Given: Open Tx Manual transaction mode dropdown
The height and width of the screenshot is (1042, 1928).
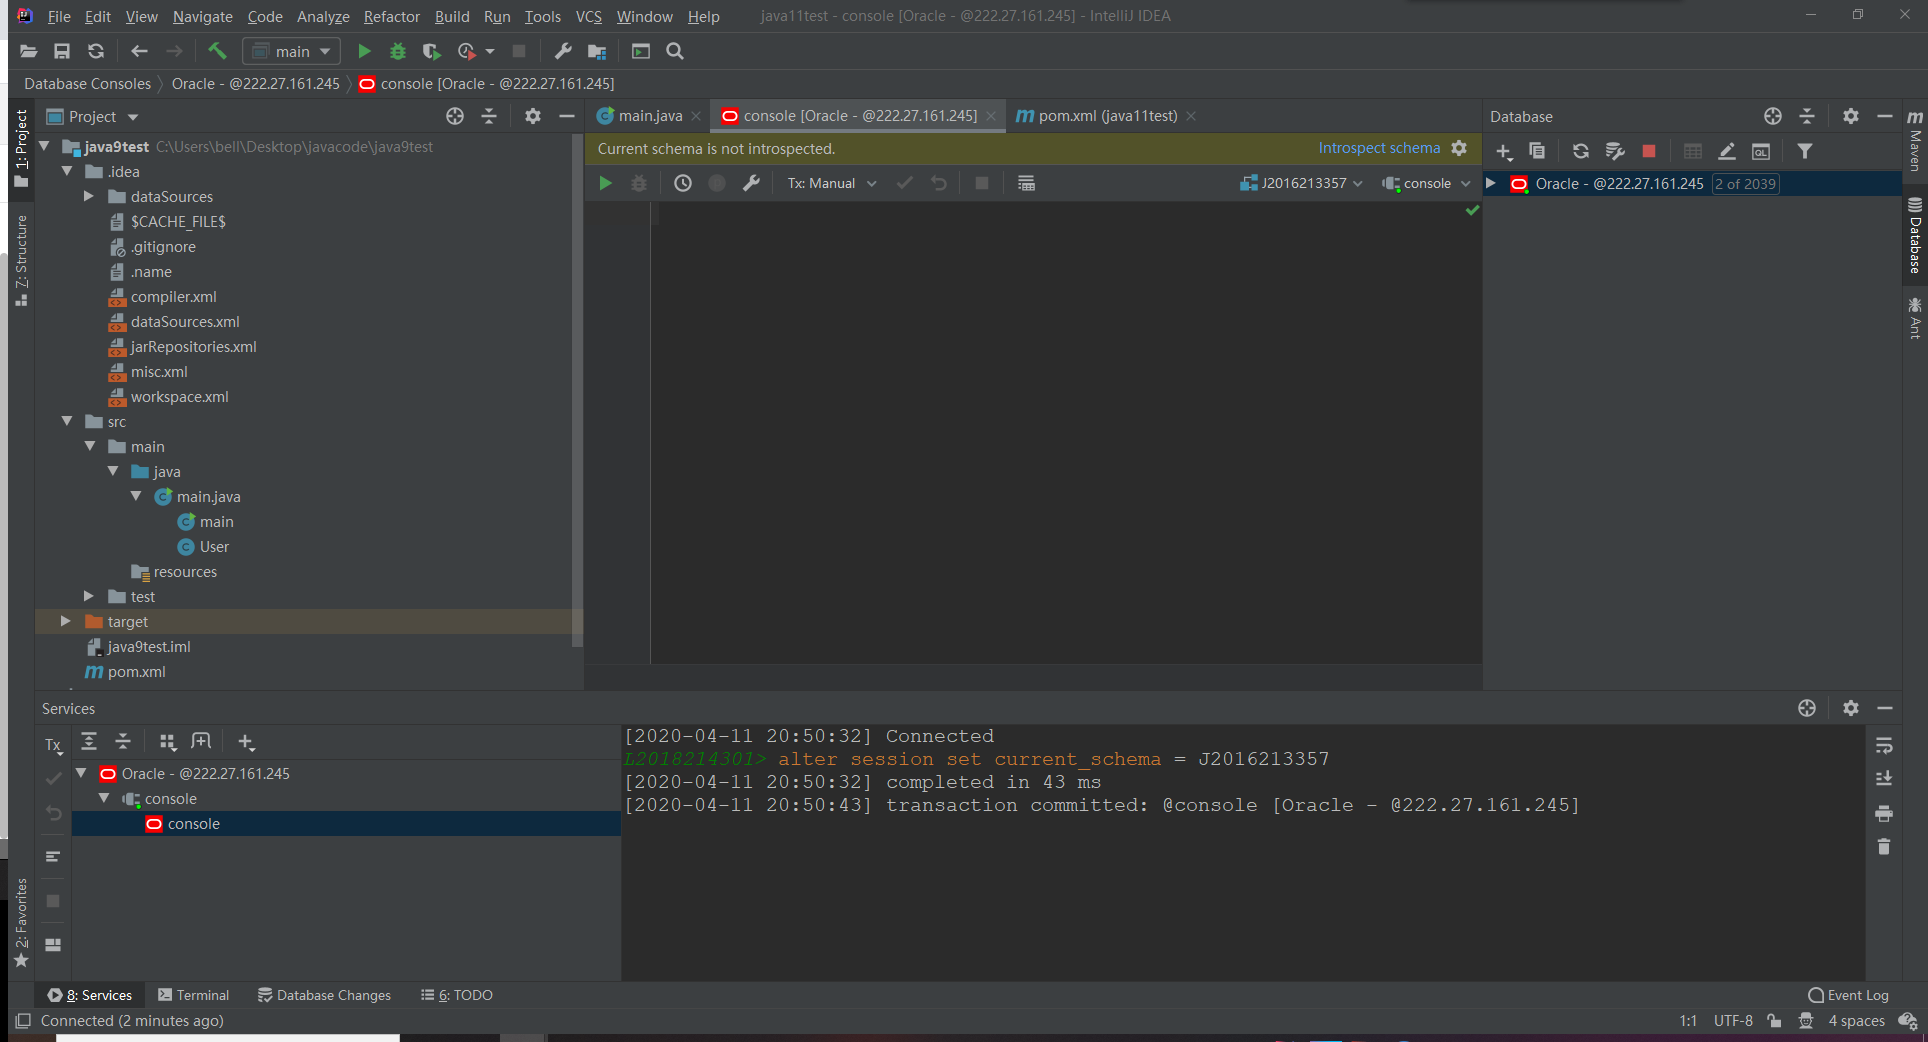Looking at the screenshot, I should click(x=832, y=183).
